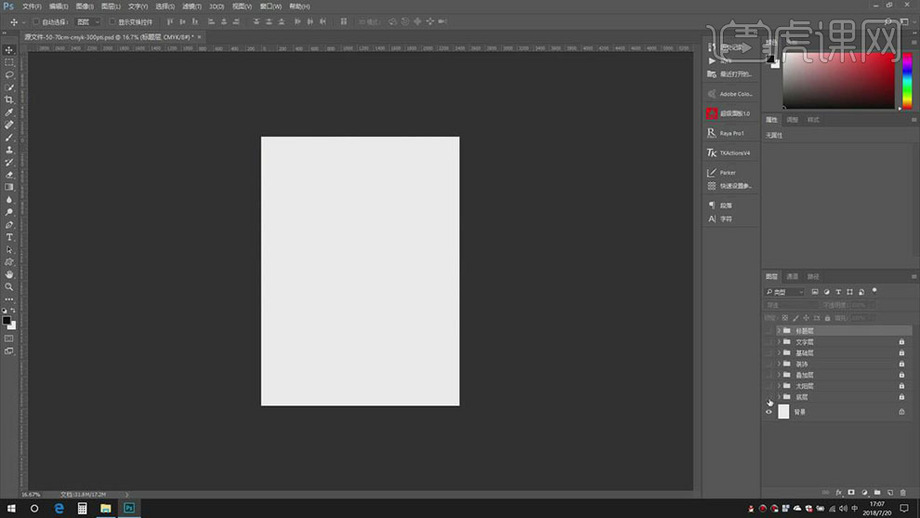Open Photoshop from the Windows taskbar
The image size is (920, 518).
coord(129,508)
